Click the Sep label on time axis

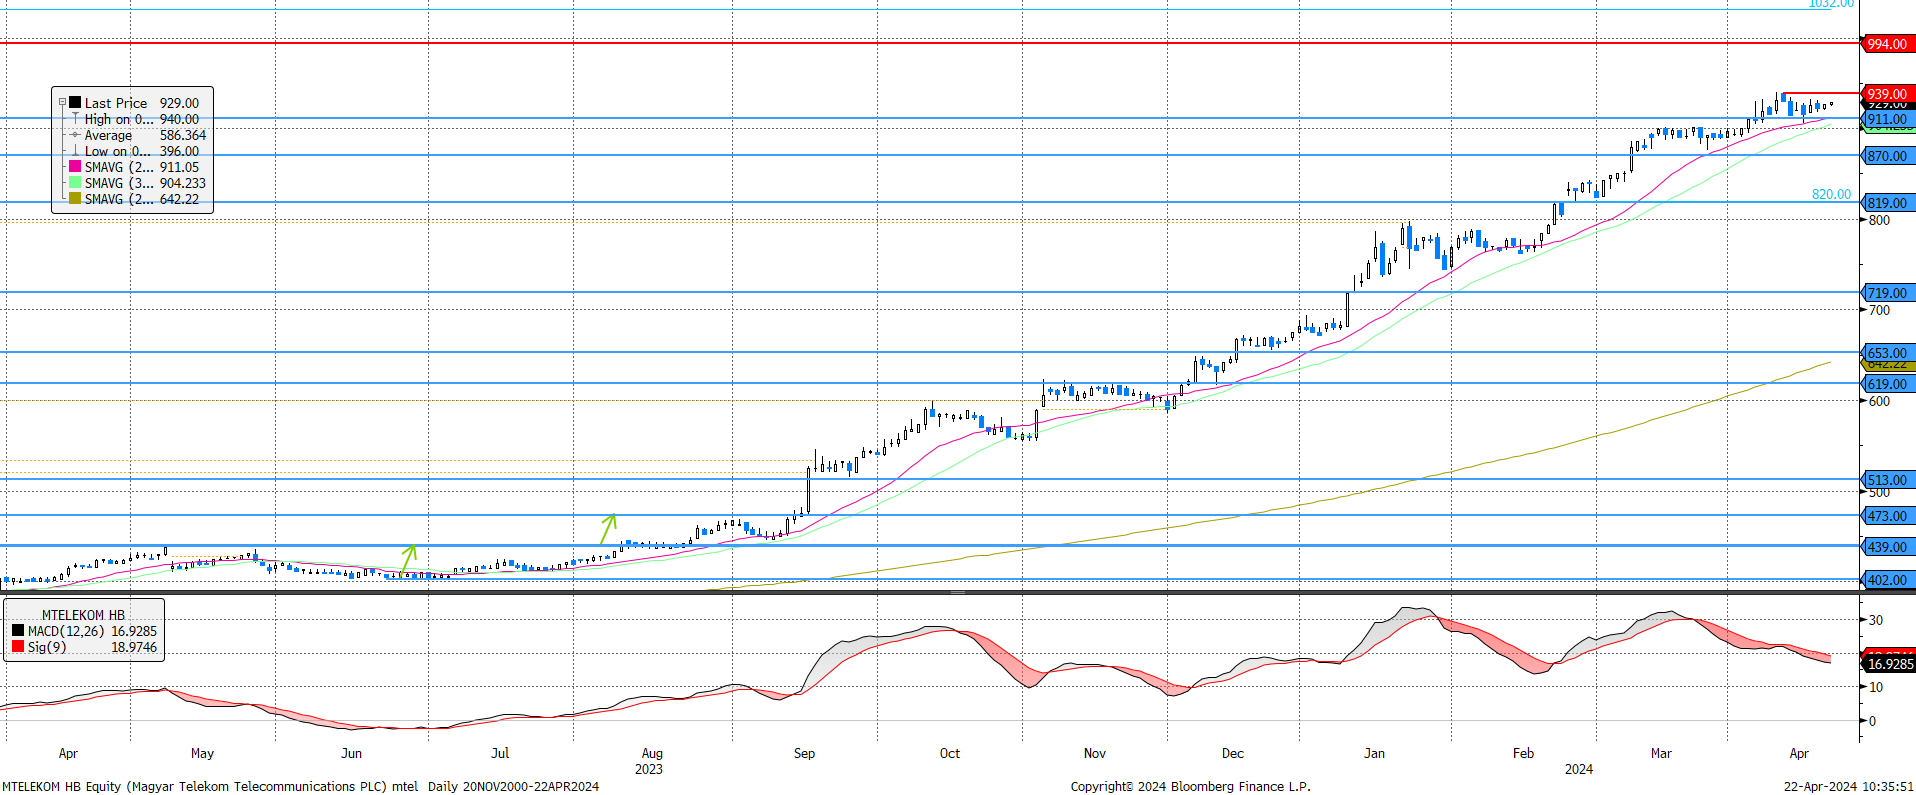(x=804, y=753)
